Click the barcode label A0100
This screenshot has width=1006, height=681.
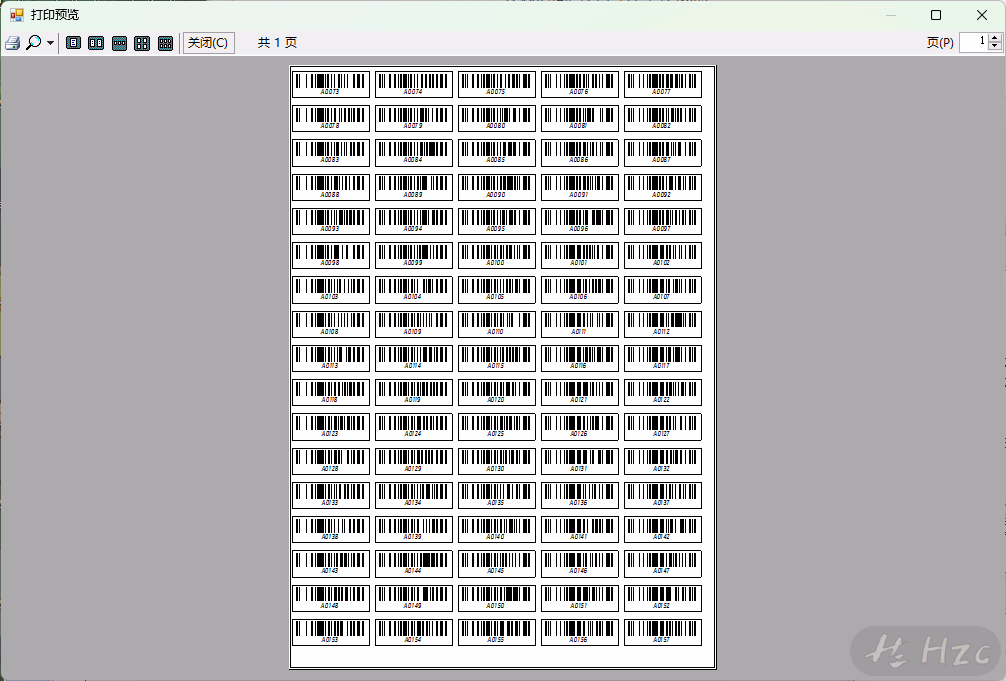click(x=497, y=255)
